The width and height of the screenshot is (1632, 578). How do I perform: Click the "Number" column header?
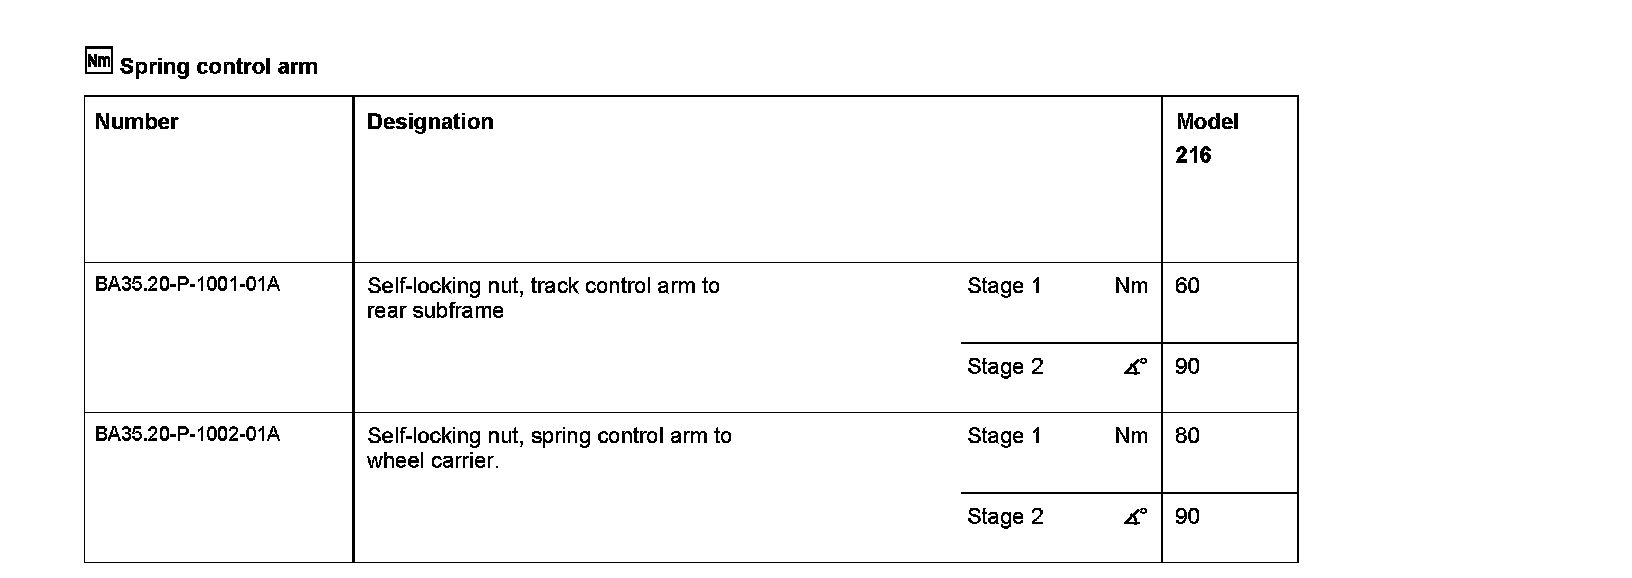tap(136, 122)
